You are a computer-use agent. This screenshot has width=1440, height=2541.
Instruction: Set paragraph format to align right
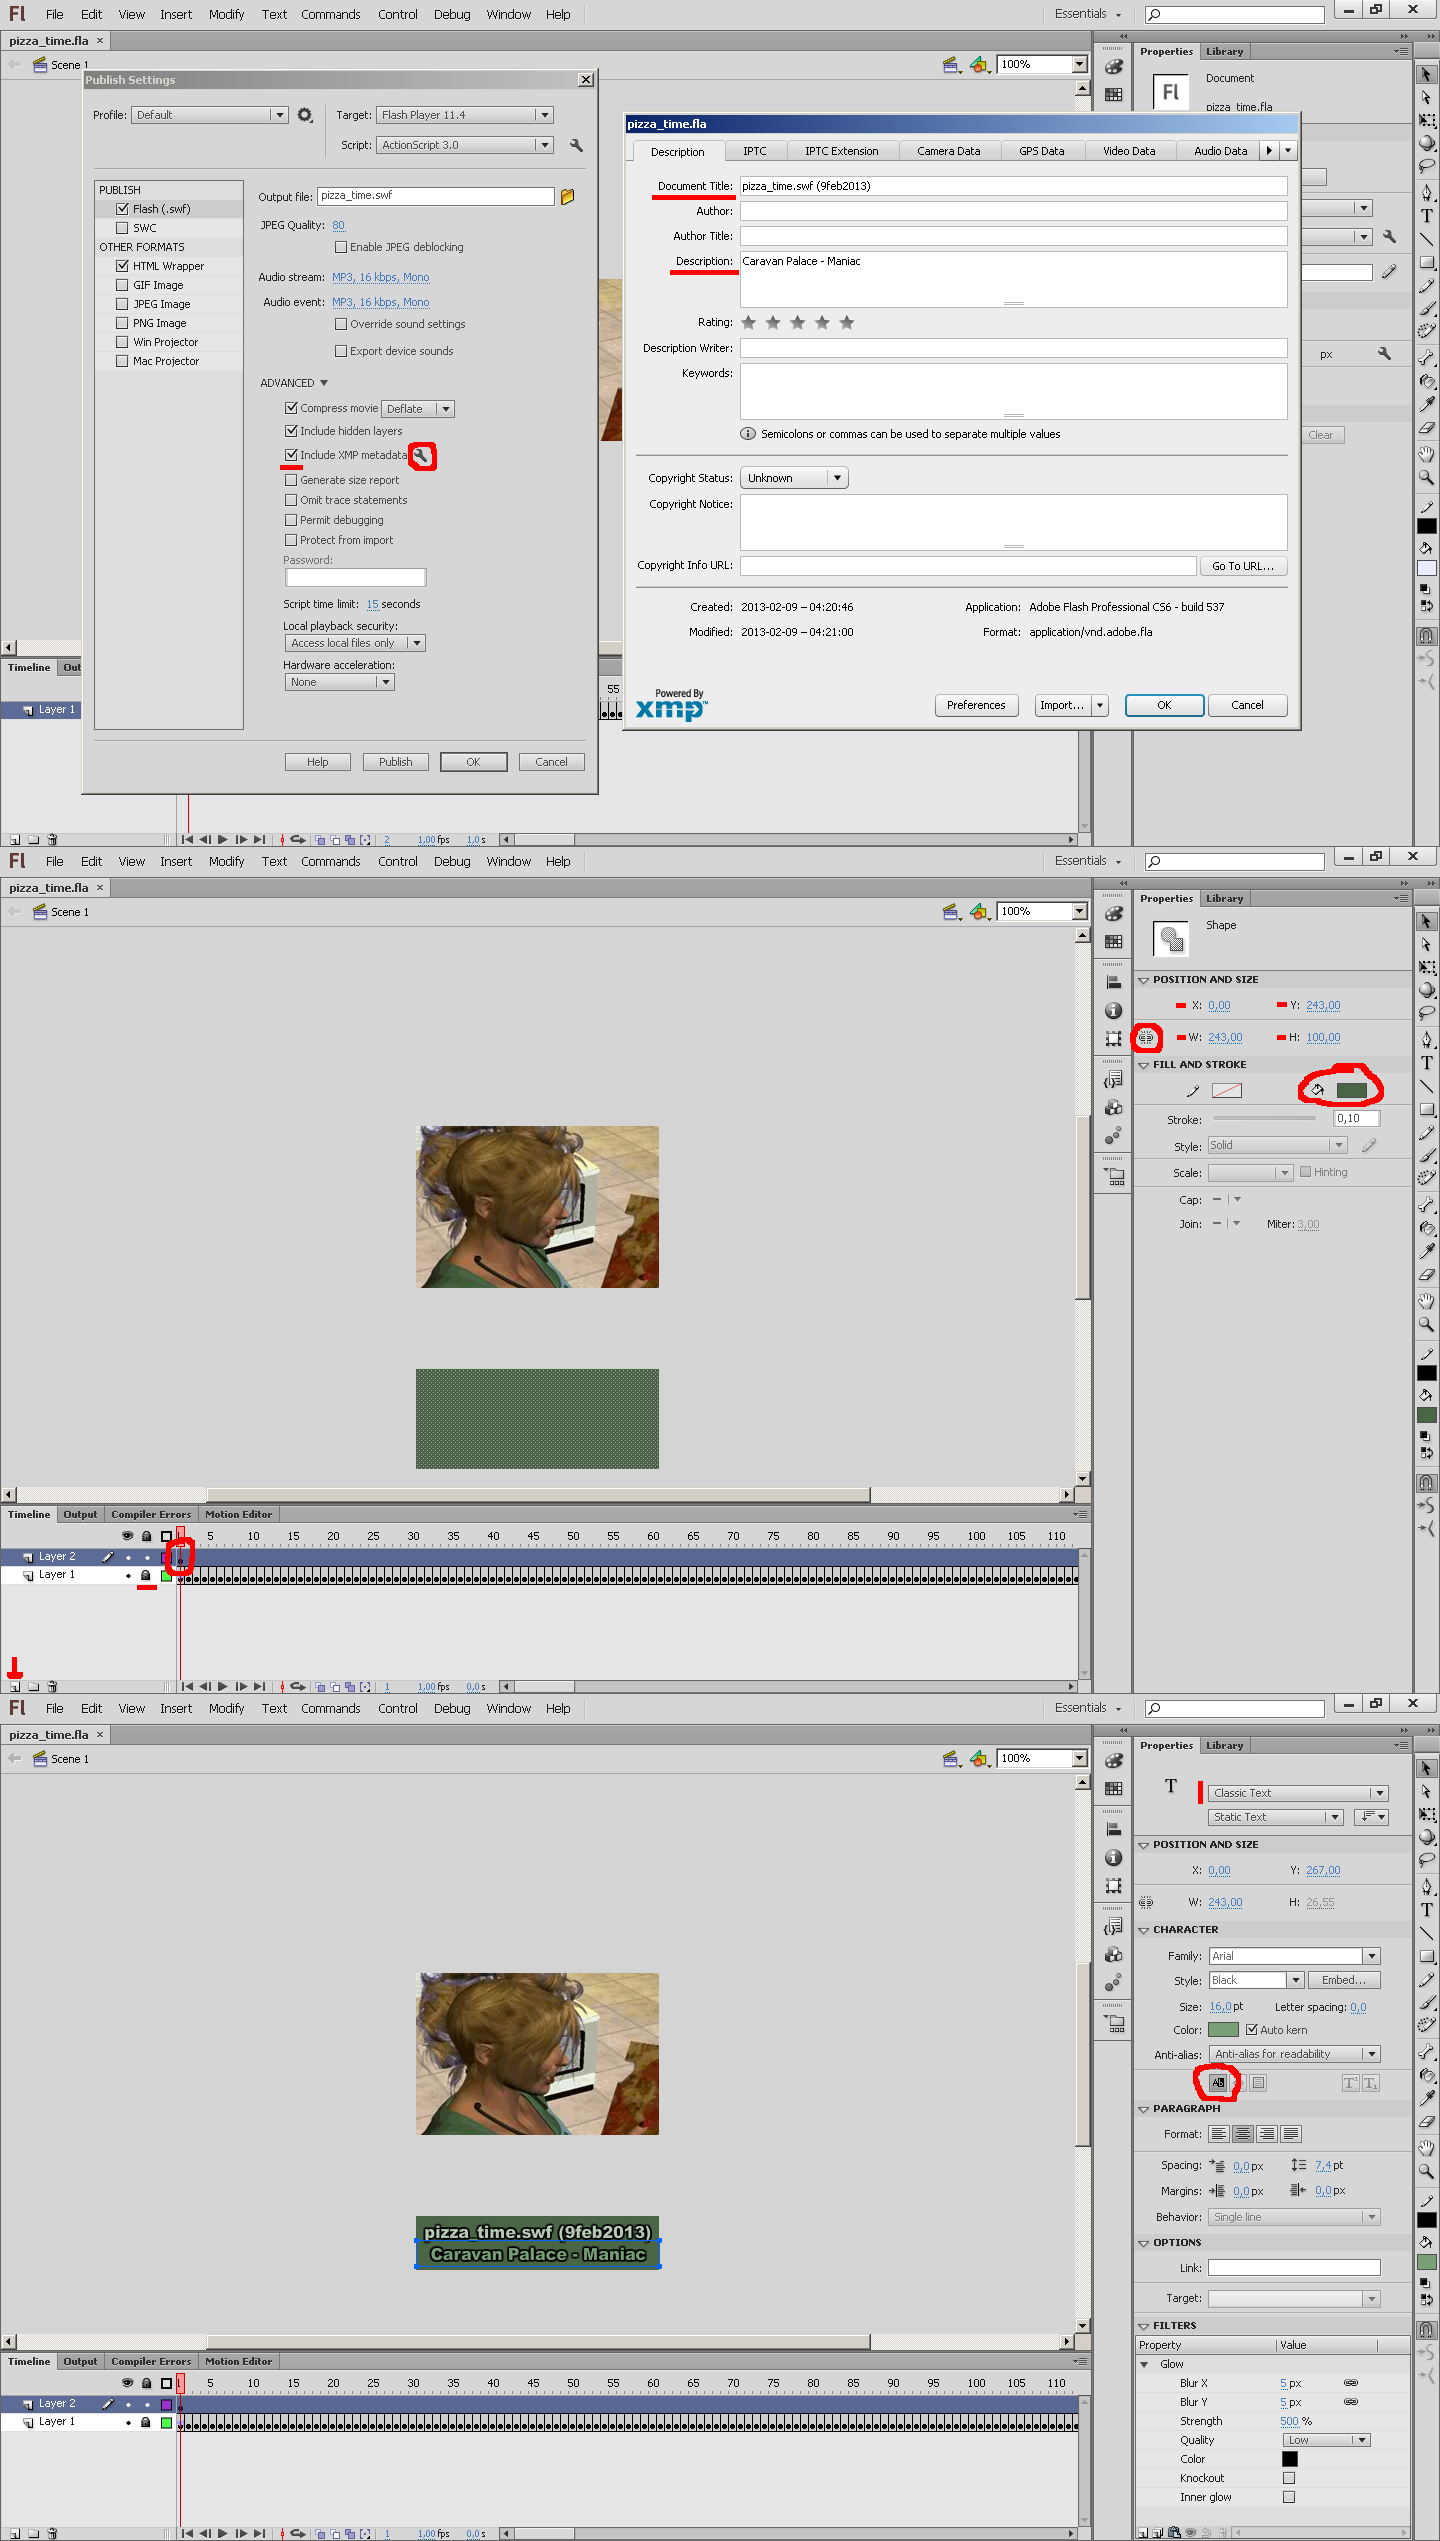[x=1266, y=2134]
